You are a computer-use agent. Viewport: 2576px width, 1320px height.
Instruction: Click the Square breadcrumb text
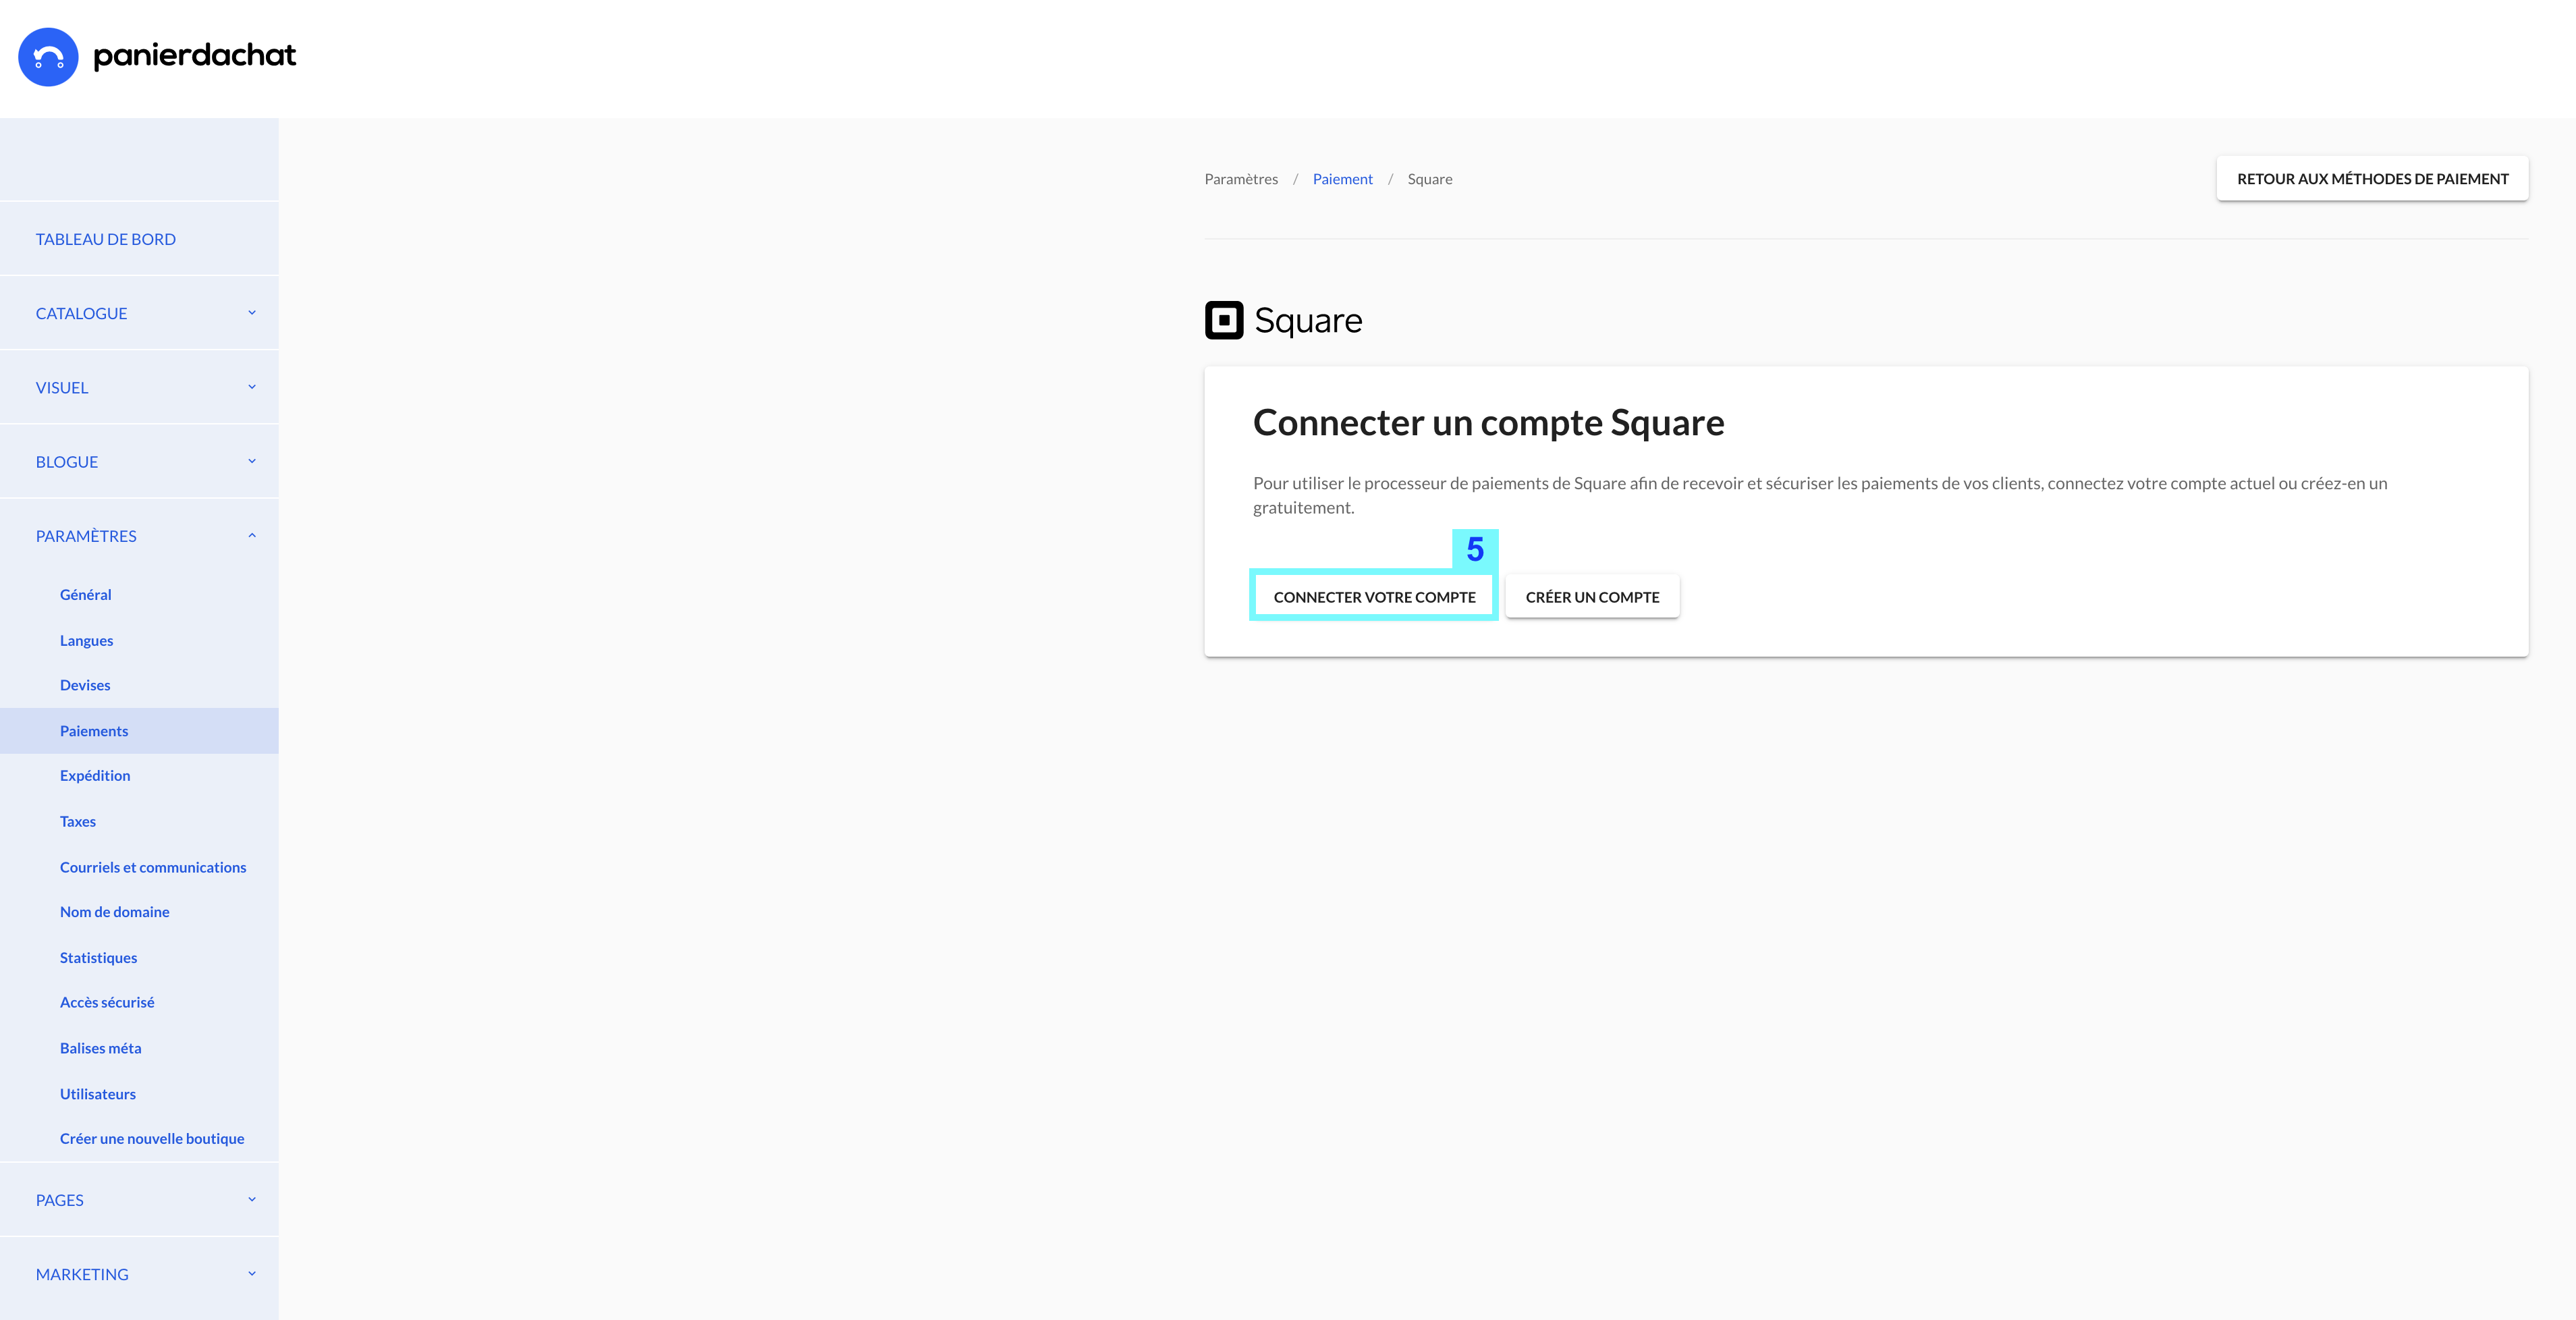coord(1430,179)
